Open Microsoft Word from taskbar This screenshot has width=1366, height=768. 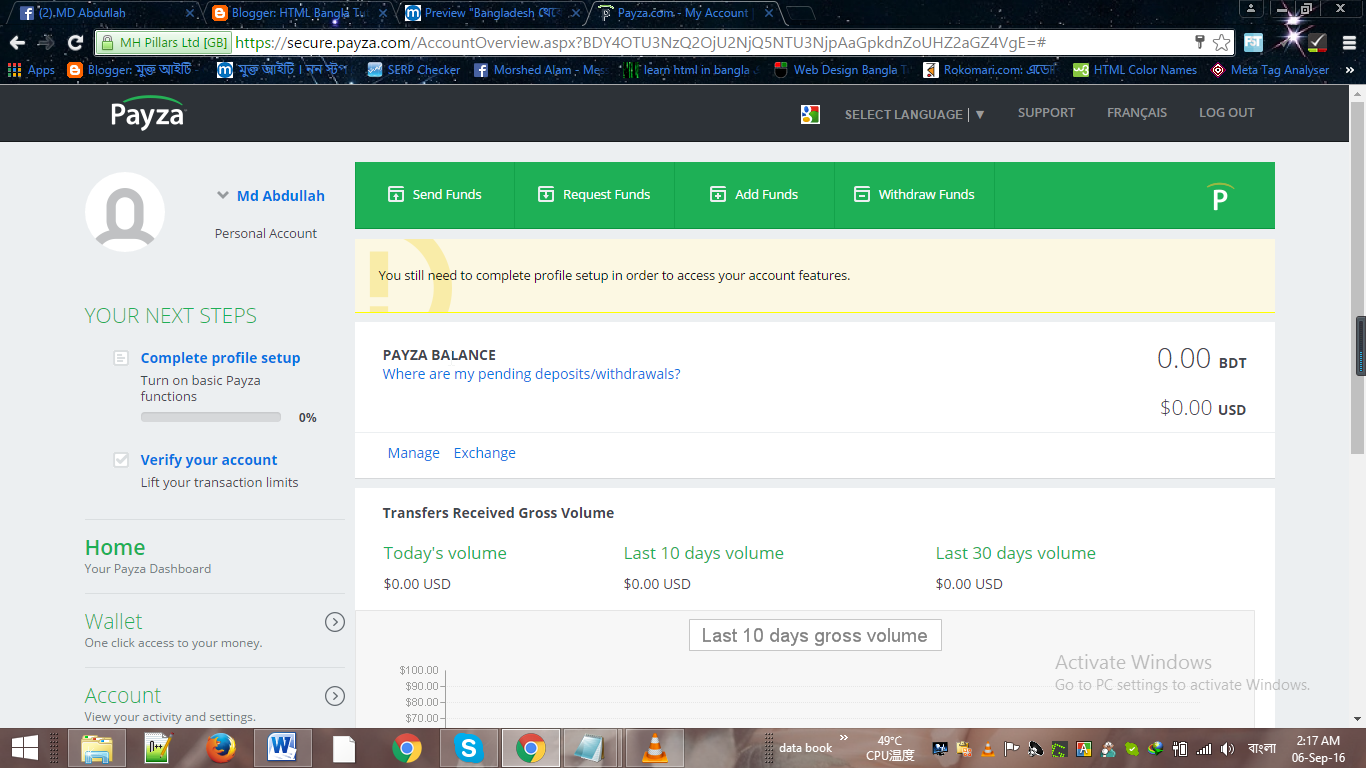(x=282, y=748)
